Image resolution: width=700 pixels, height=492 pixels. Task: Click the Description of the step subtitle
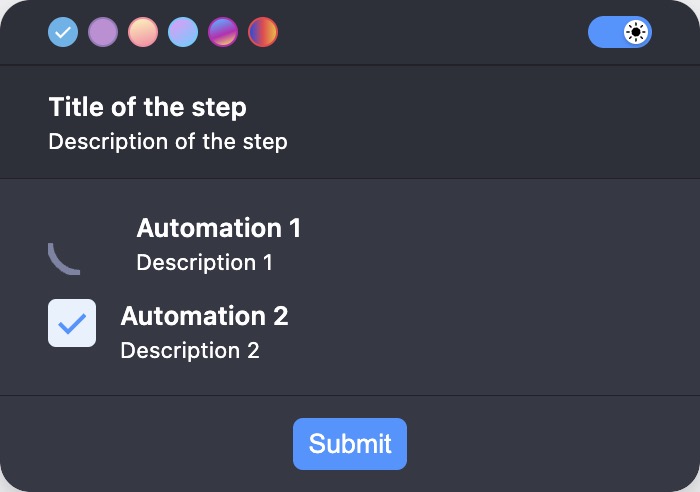[168, 142]
